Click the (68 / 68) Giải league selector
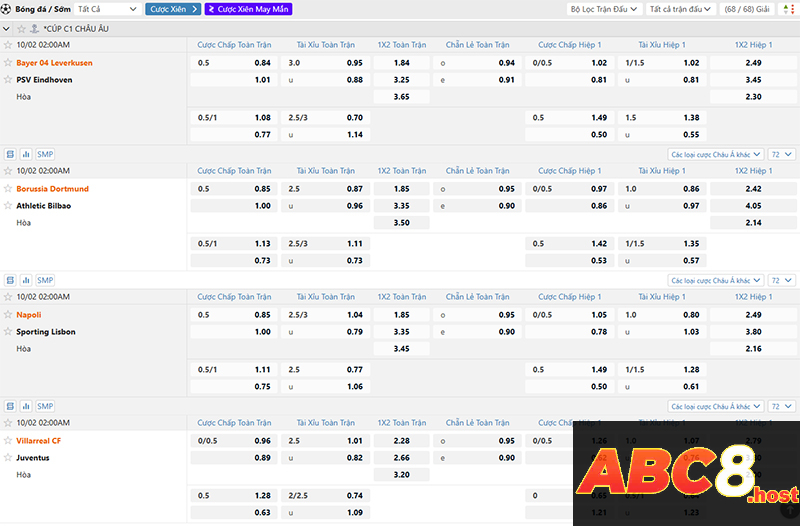The image size is (800, 526). click(748, 9)
